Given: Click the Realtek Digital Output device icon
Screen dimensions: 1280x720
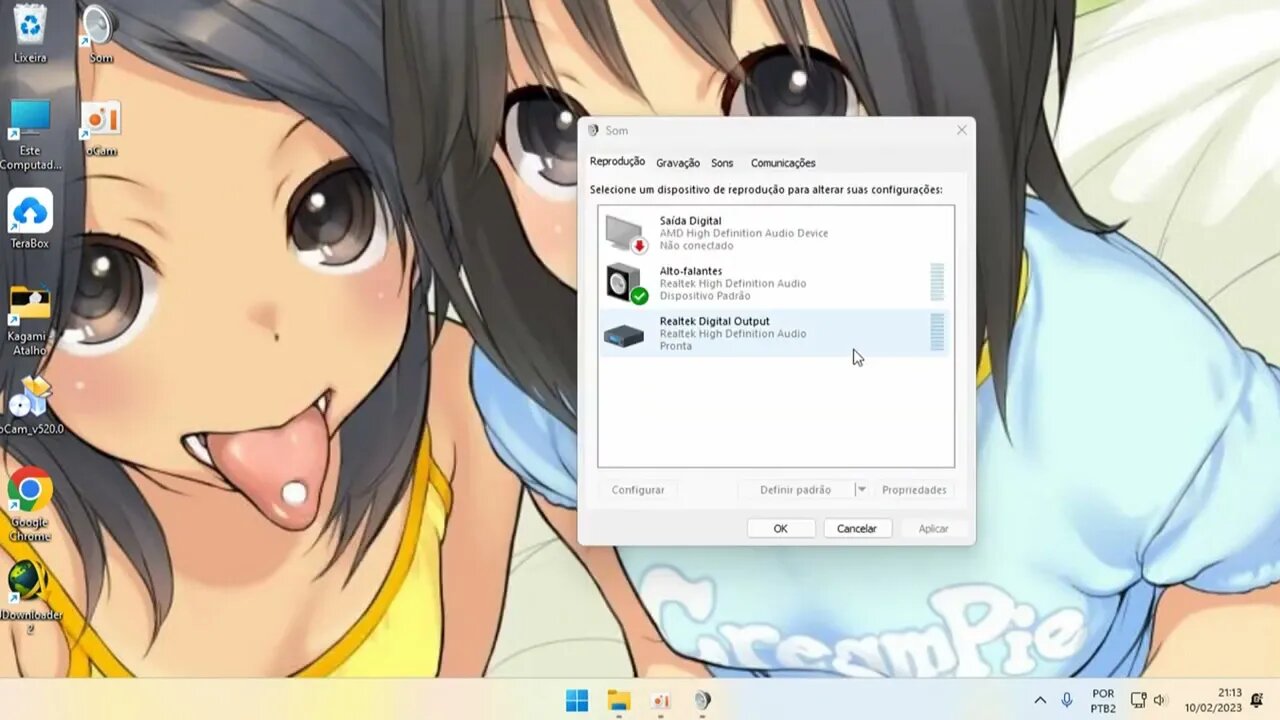Looking at the screenshot, I should click(x=624, y=336).
